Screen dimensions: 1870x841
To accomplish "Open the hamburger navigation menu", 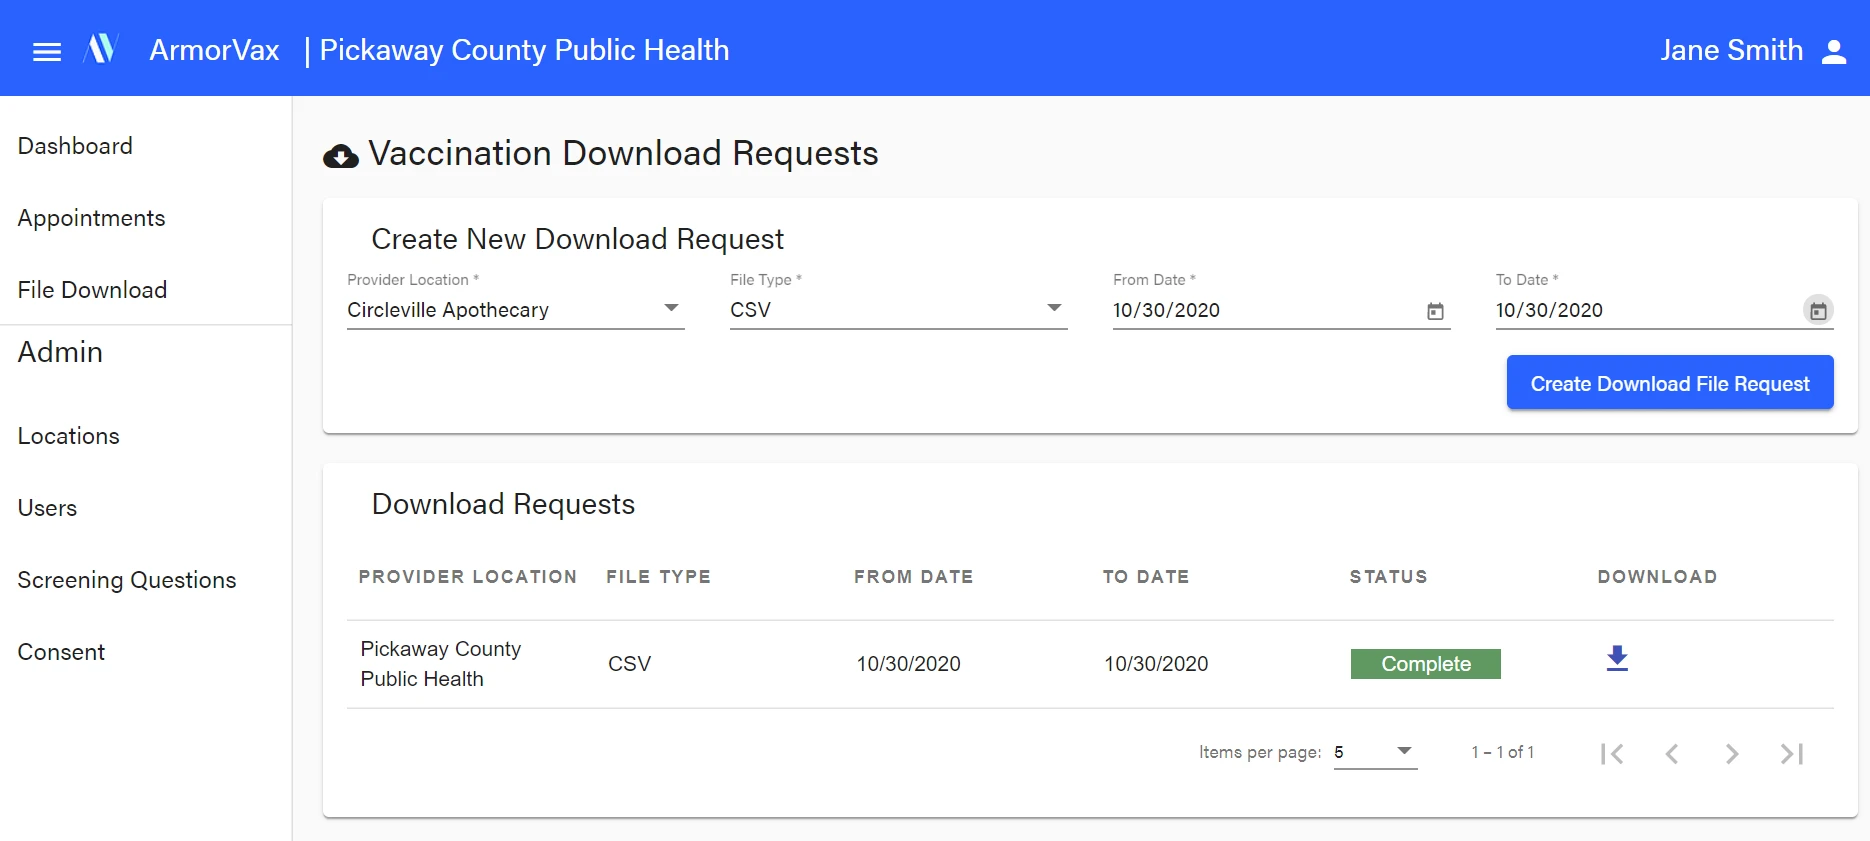I will (47, 51).
